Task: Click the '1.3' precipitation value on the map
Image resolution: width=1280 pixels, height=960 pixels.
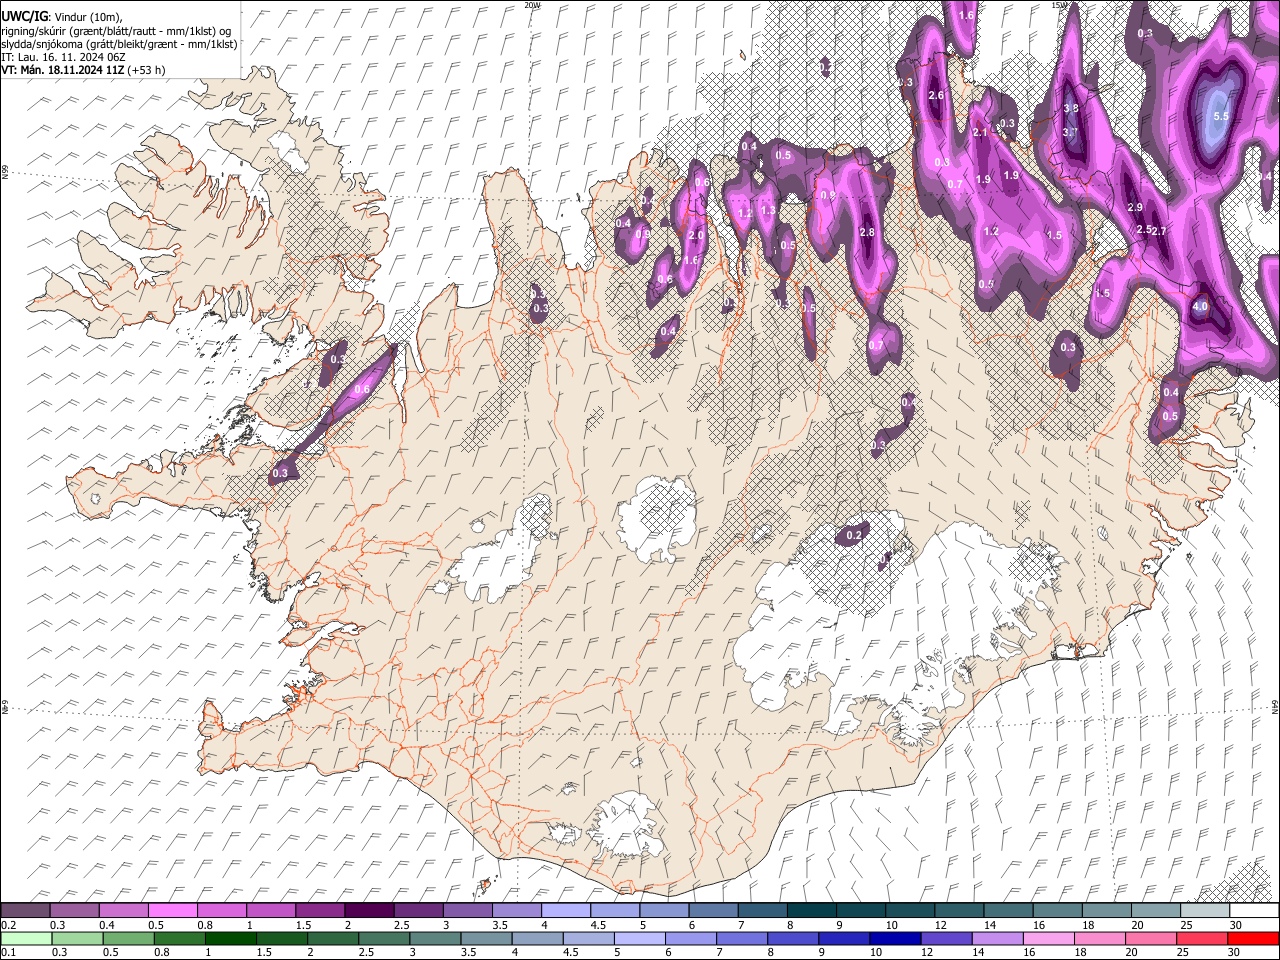Action: click(x=768, y=210)
